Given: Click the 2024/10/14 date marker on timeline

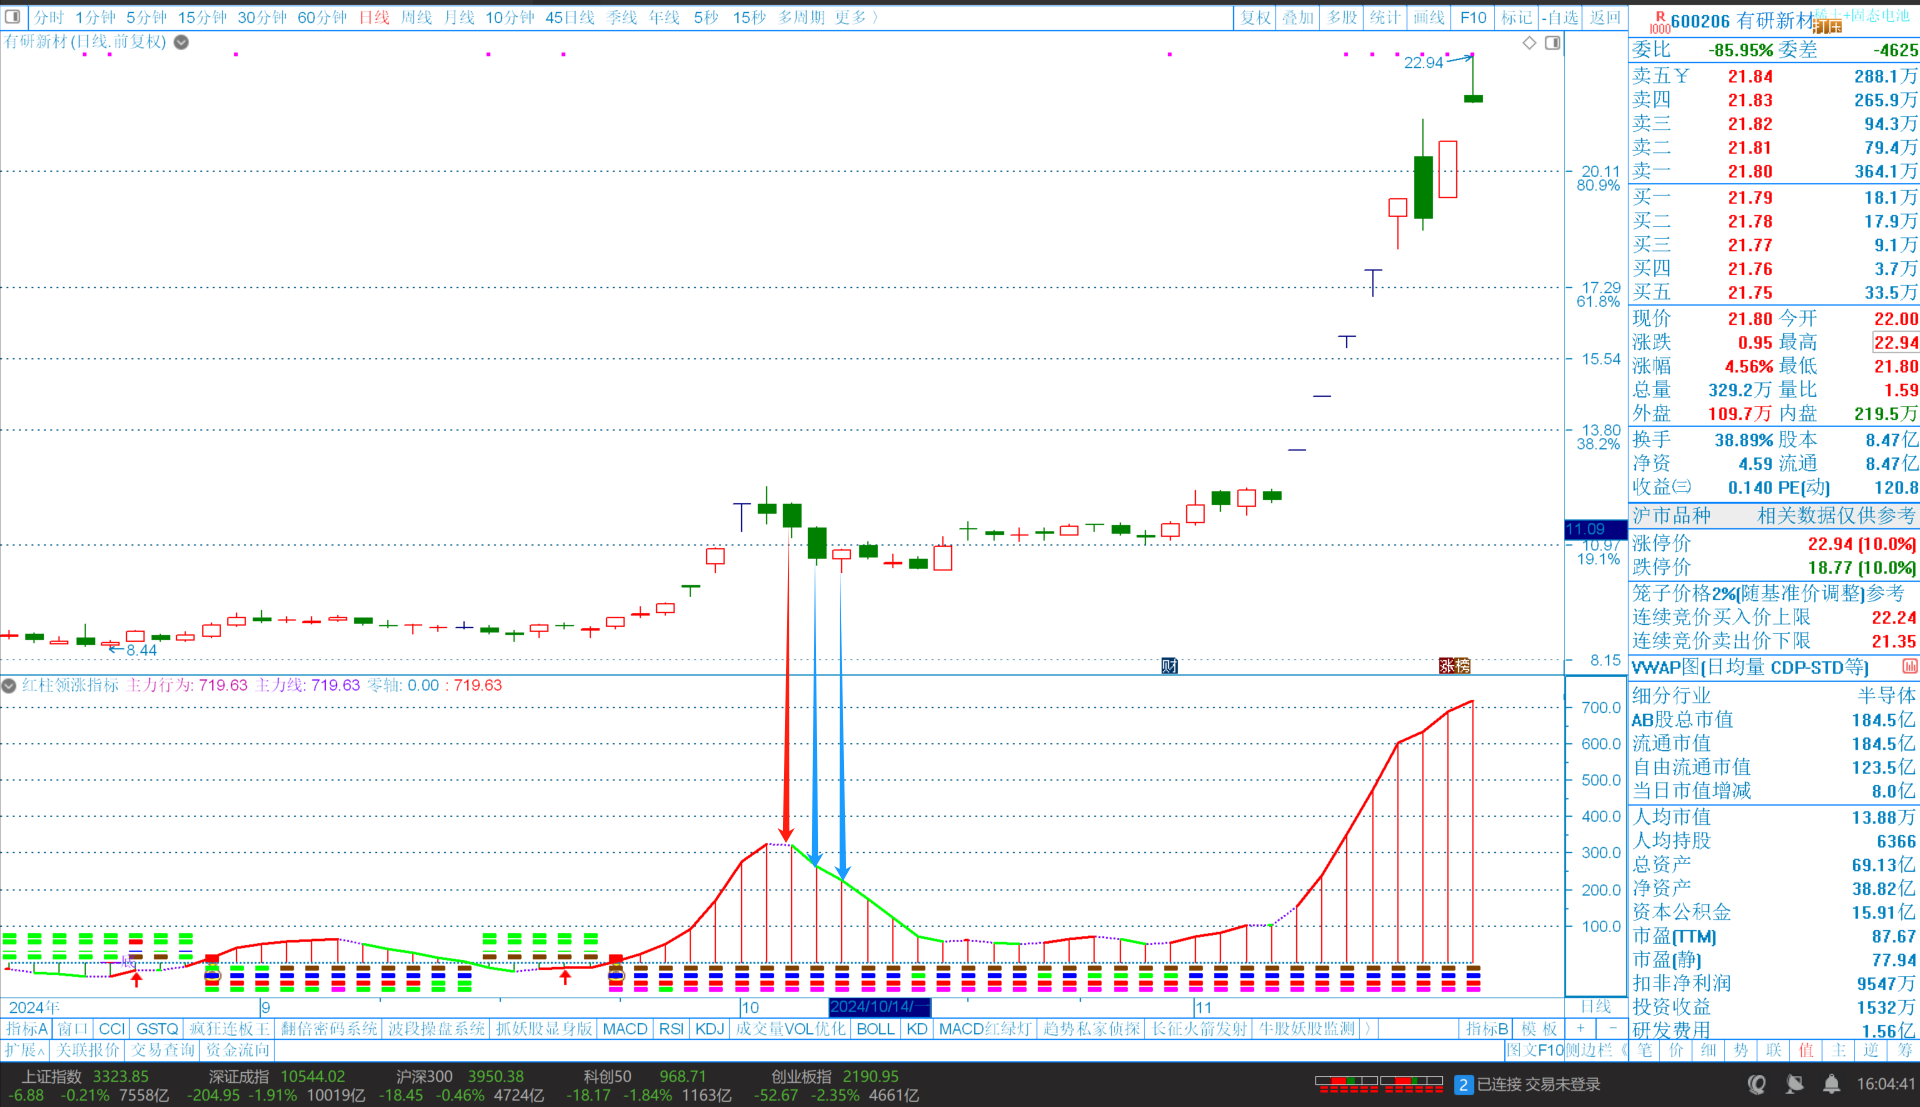Looking at the screenshot, I should (x=878, y=1007).
